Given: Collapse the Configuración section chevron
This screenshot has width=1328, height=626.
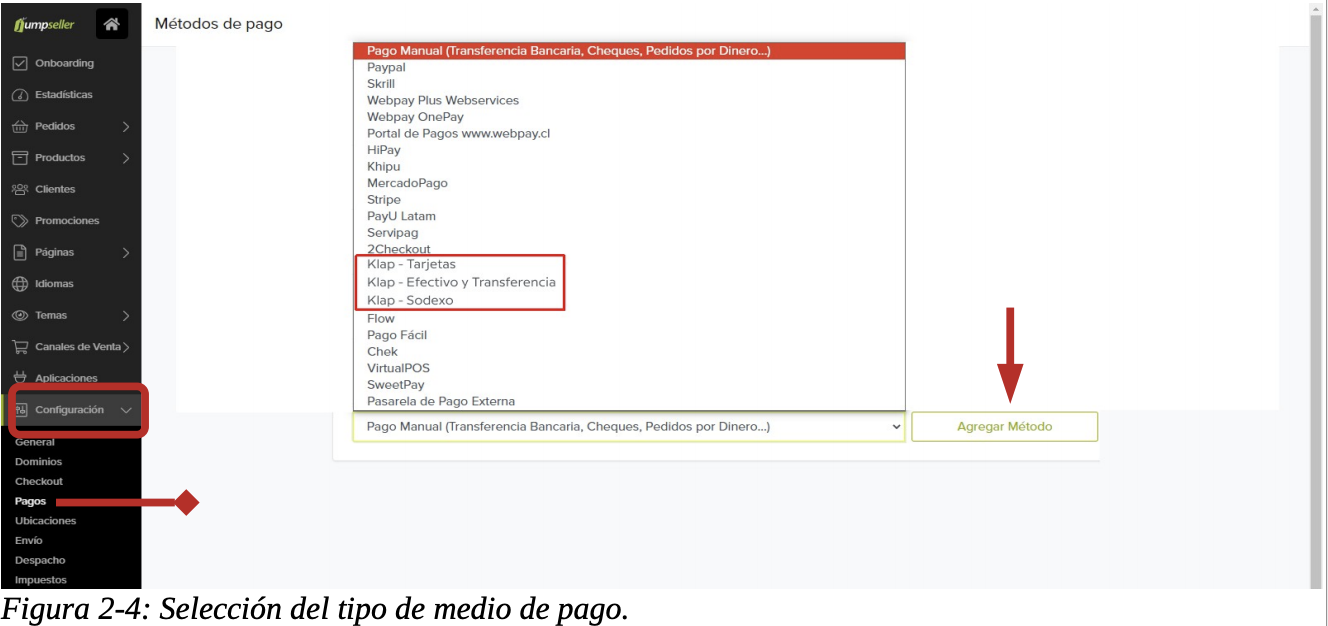Looking at the screenshot, I should pos(126,410).
